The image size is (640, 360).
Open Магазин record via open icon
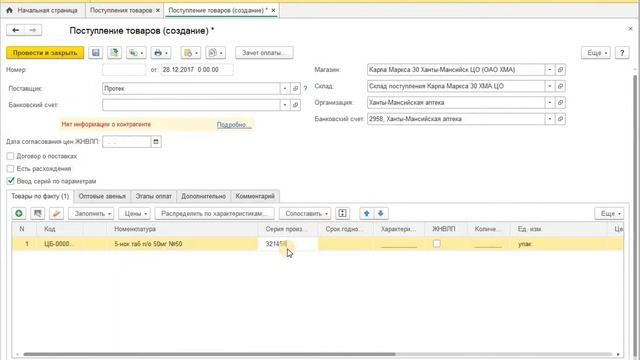560,70
